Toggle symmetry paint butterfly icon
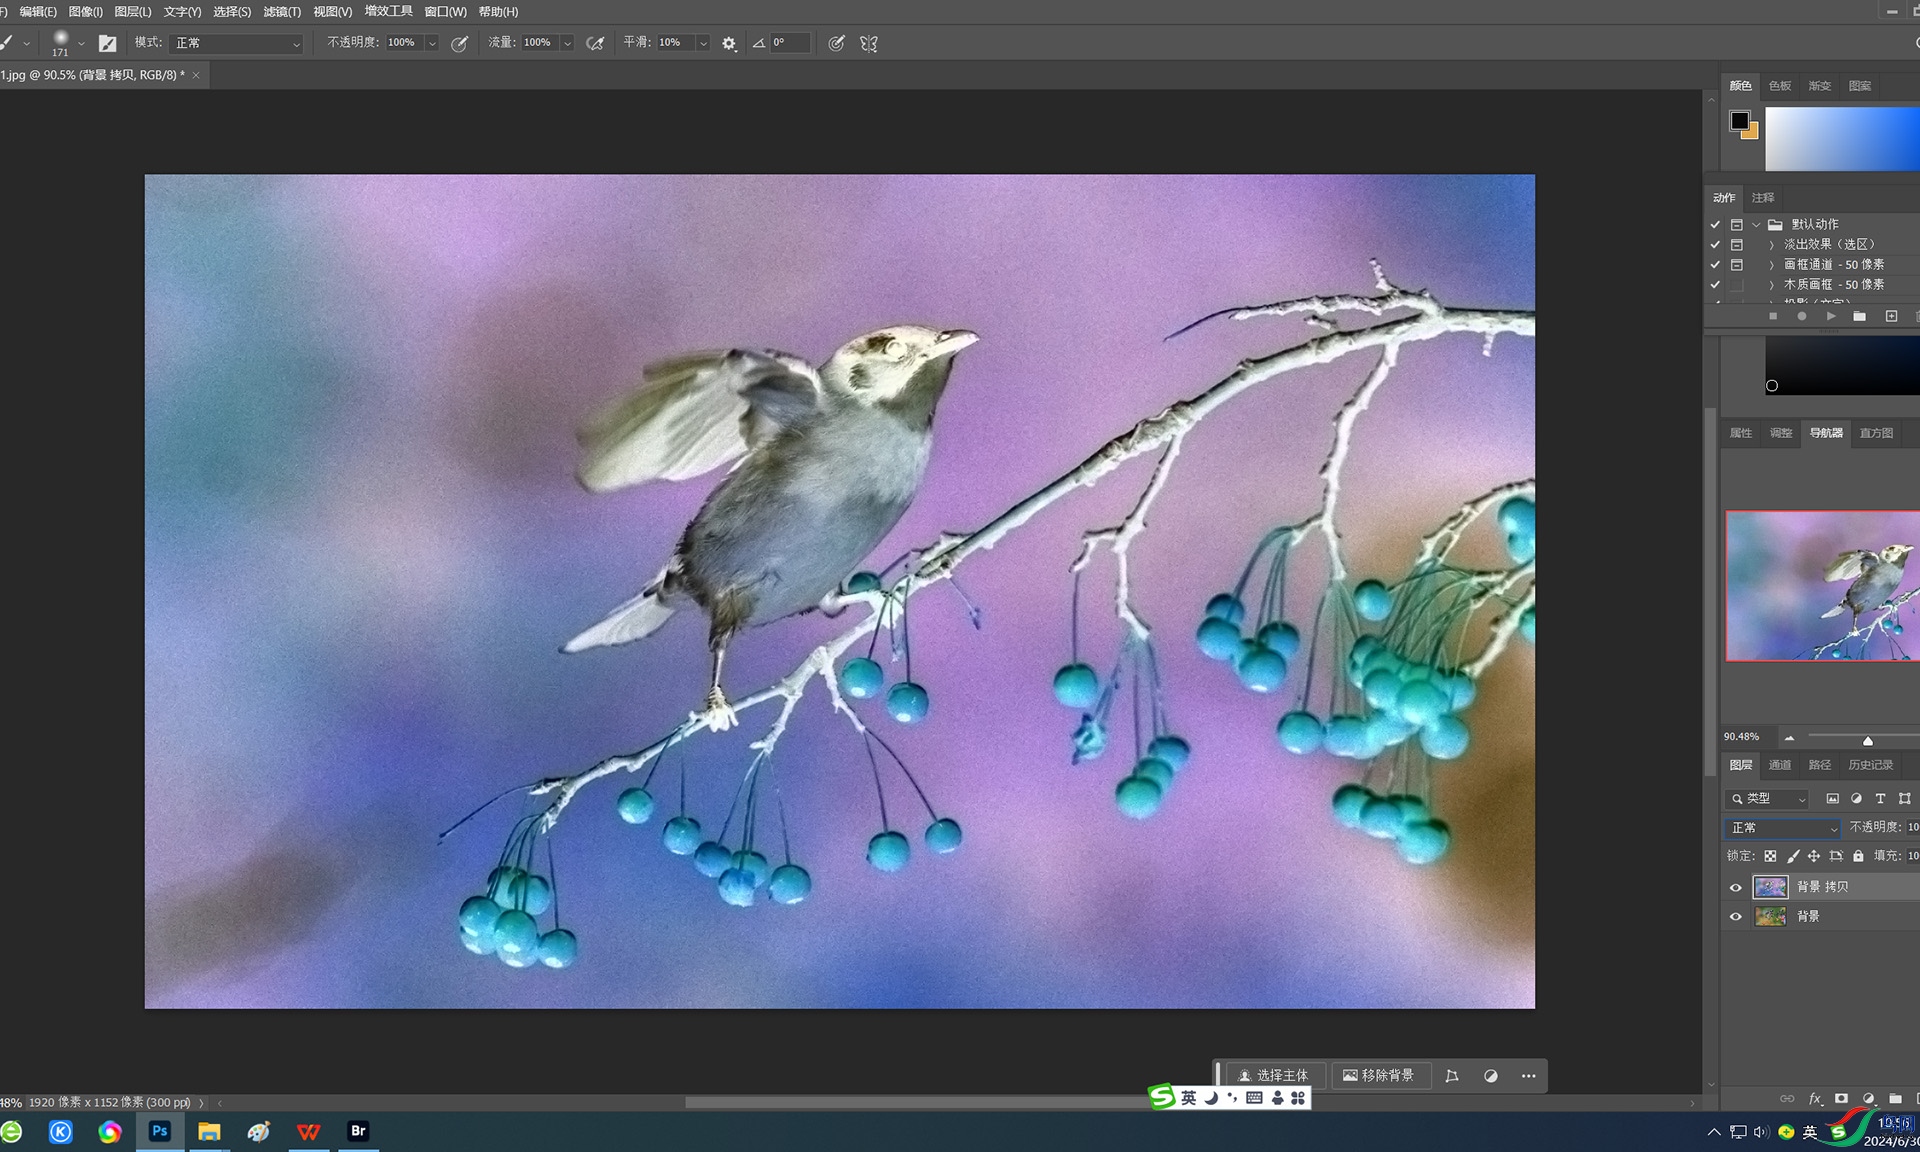Viewport: 1920px width, 1152px height. (x=868, y=43)
